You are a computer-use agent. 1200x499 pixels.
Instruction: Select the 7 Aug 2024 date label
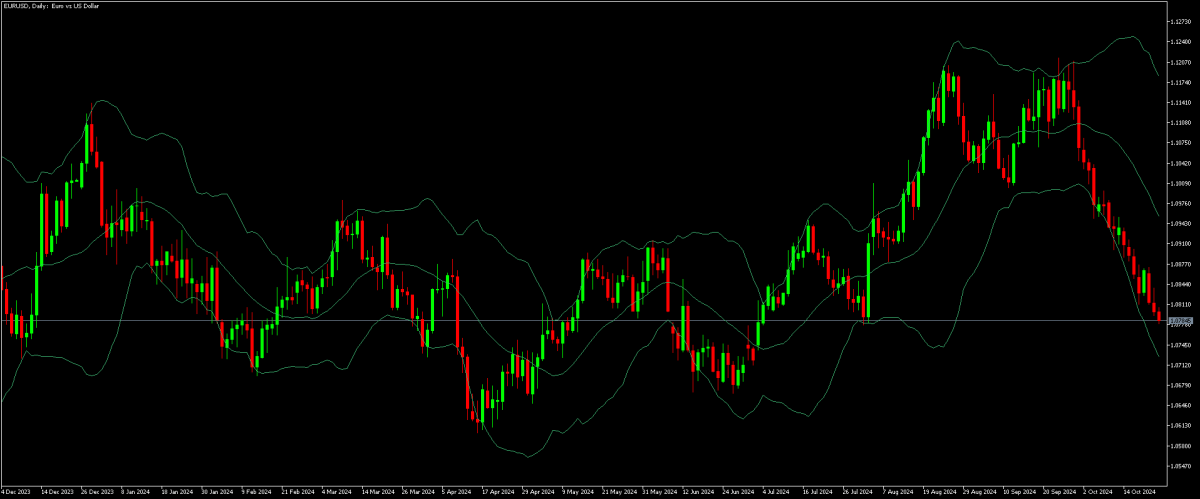pos(897,492)
